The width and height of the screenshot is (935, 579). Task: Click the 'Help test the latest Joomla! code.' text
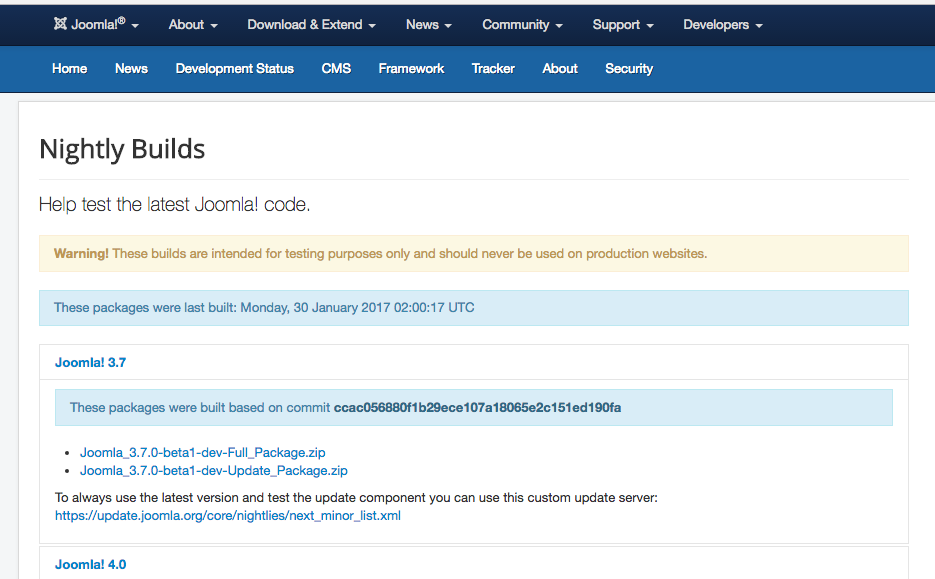[x=175, y=205]
